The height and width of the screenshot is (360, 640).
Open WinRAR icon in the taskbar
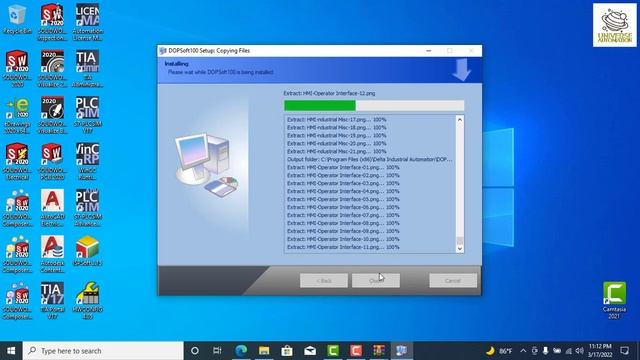(379, 351)
